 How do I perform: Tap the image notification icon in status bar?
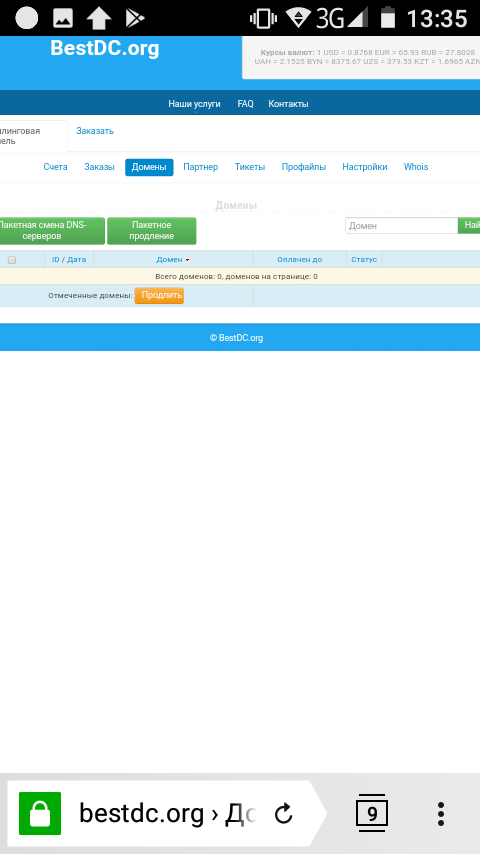tap(63, 18)
